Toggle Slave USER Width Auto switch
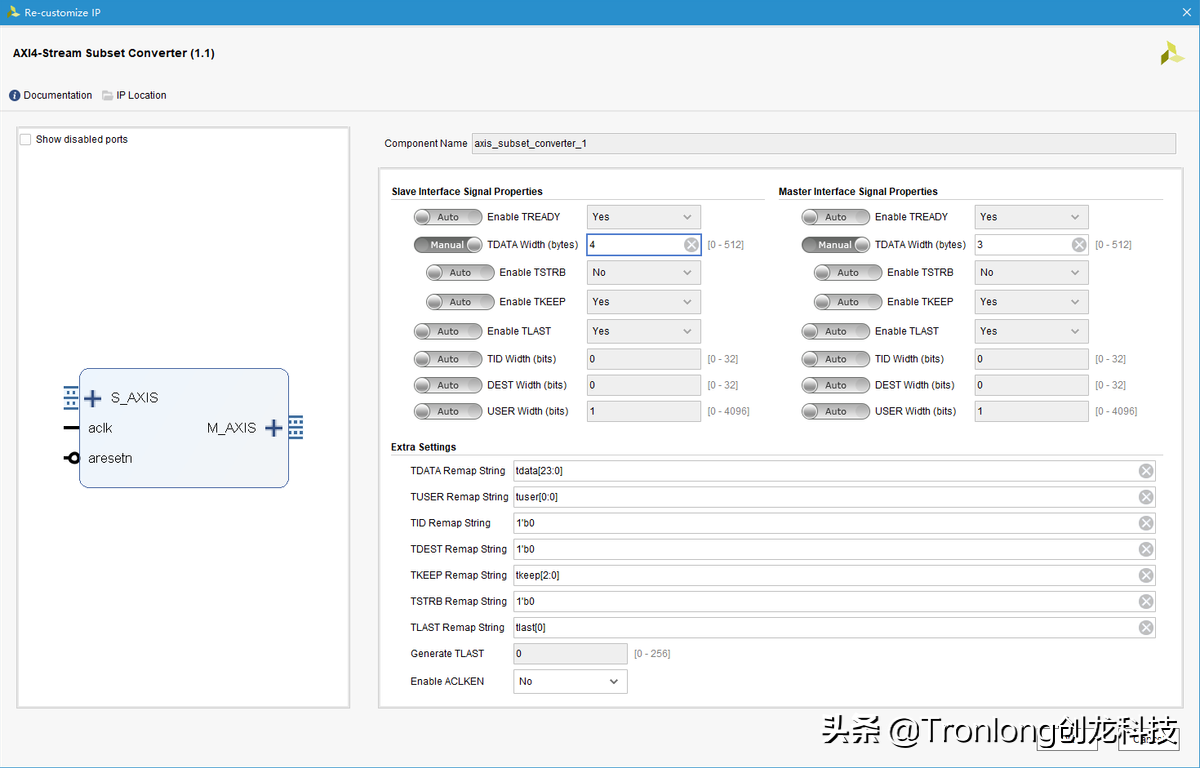This screenshot has width=1200, height=768. click(448, 411)
